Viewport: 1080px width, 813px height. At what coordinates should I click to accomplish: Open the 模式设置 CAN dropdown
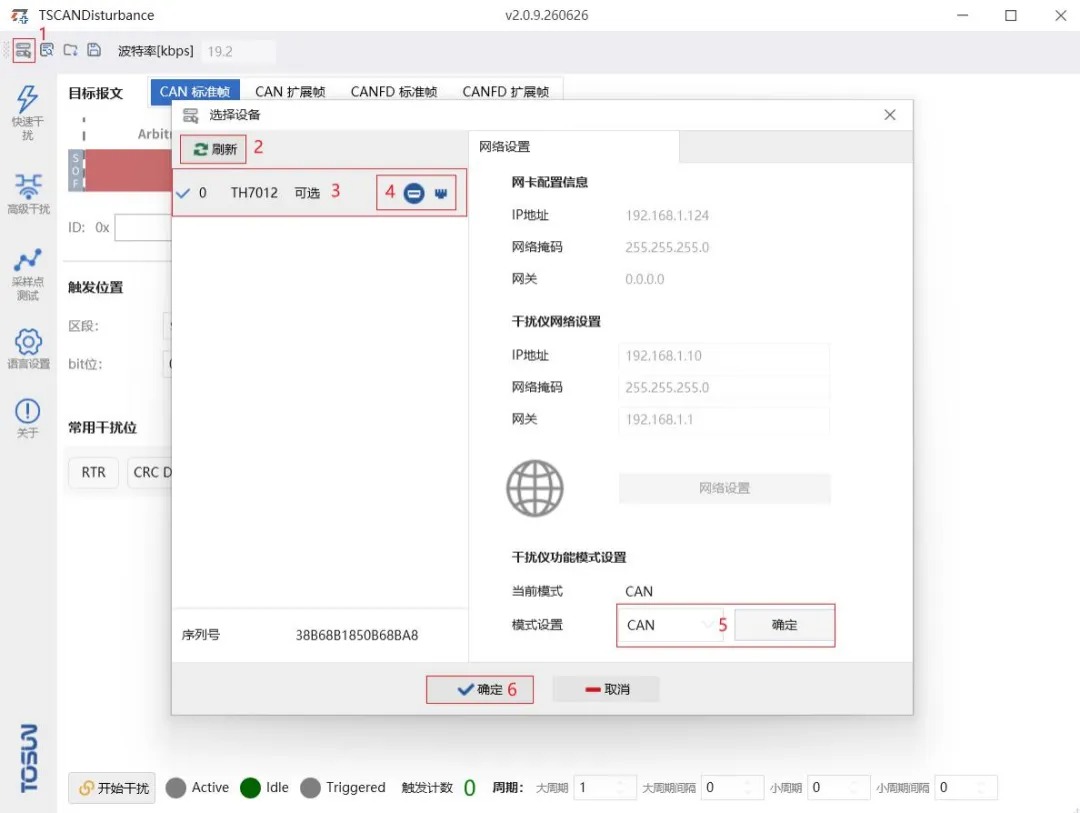[x=669, y=625]
